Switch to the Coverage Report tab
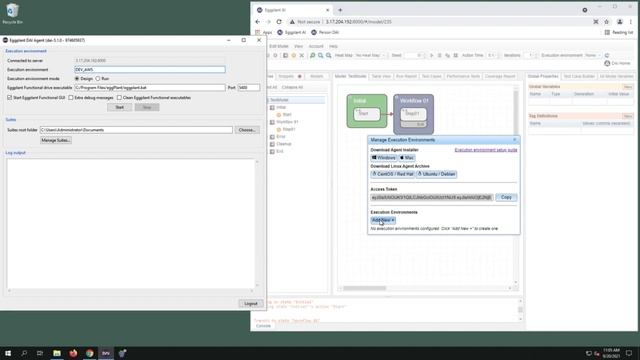Image resolution: width=640 pixels, height=360 pixels. pyautogui.click(x=500, y=76)
